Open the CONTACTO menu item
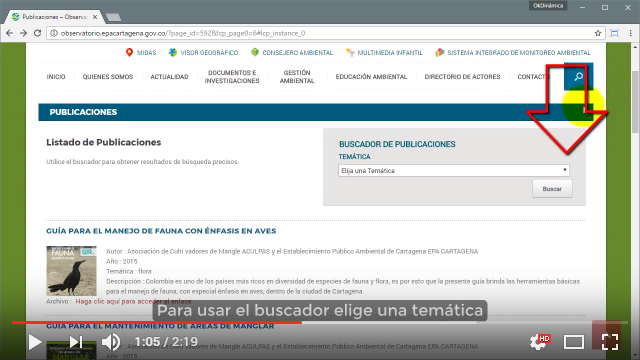The height and width of the screenshot is (360, 640). click(533, 77)
